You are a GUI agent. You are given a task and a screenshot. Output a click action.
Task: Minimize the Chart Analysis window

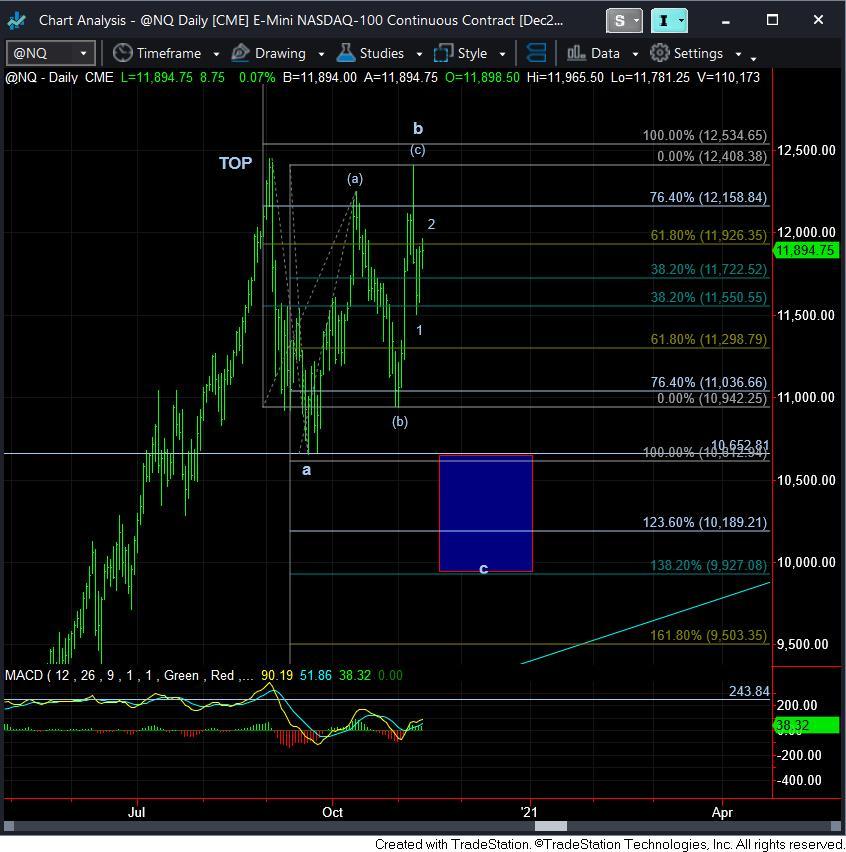coord(725,21)
